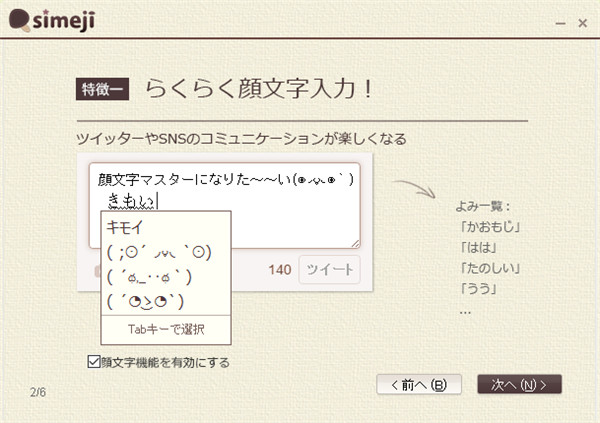The image size is (600, 423).
Task: Click the resize grip of the text box
Action: pyautogui.click(x=355, y=243)
